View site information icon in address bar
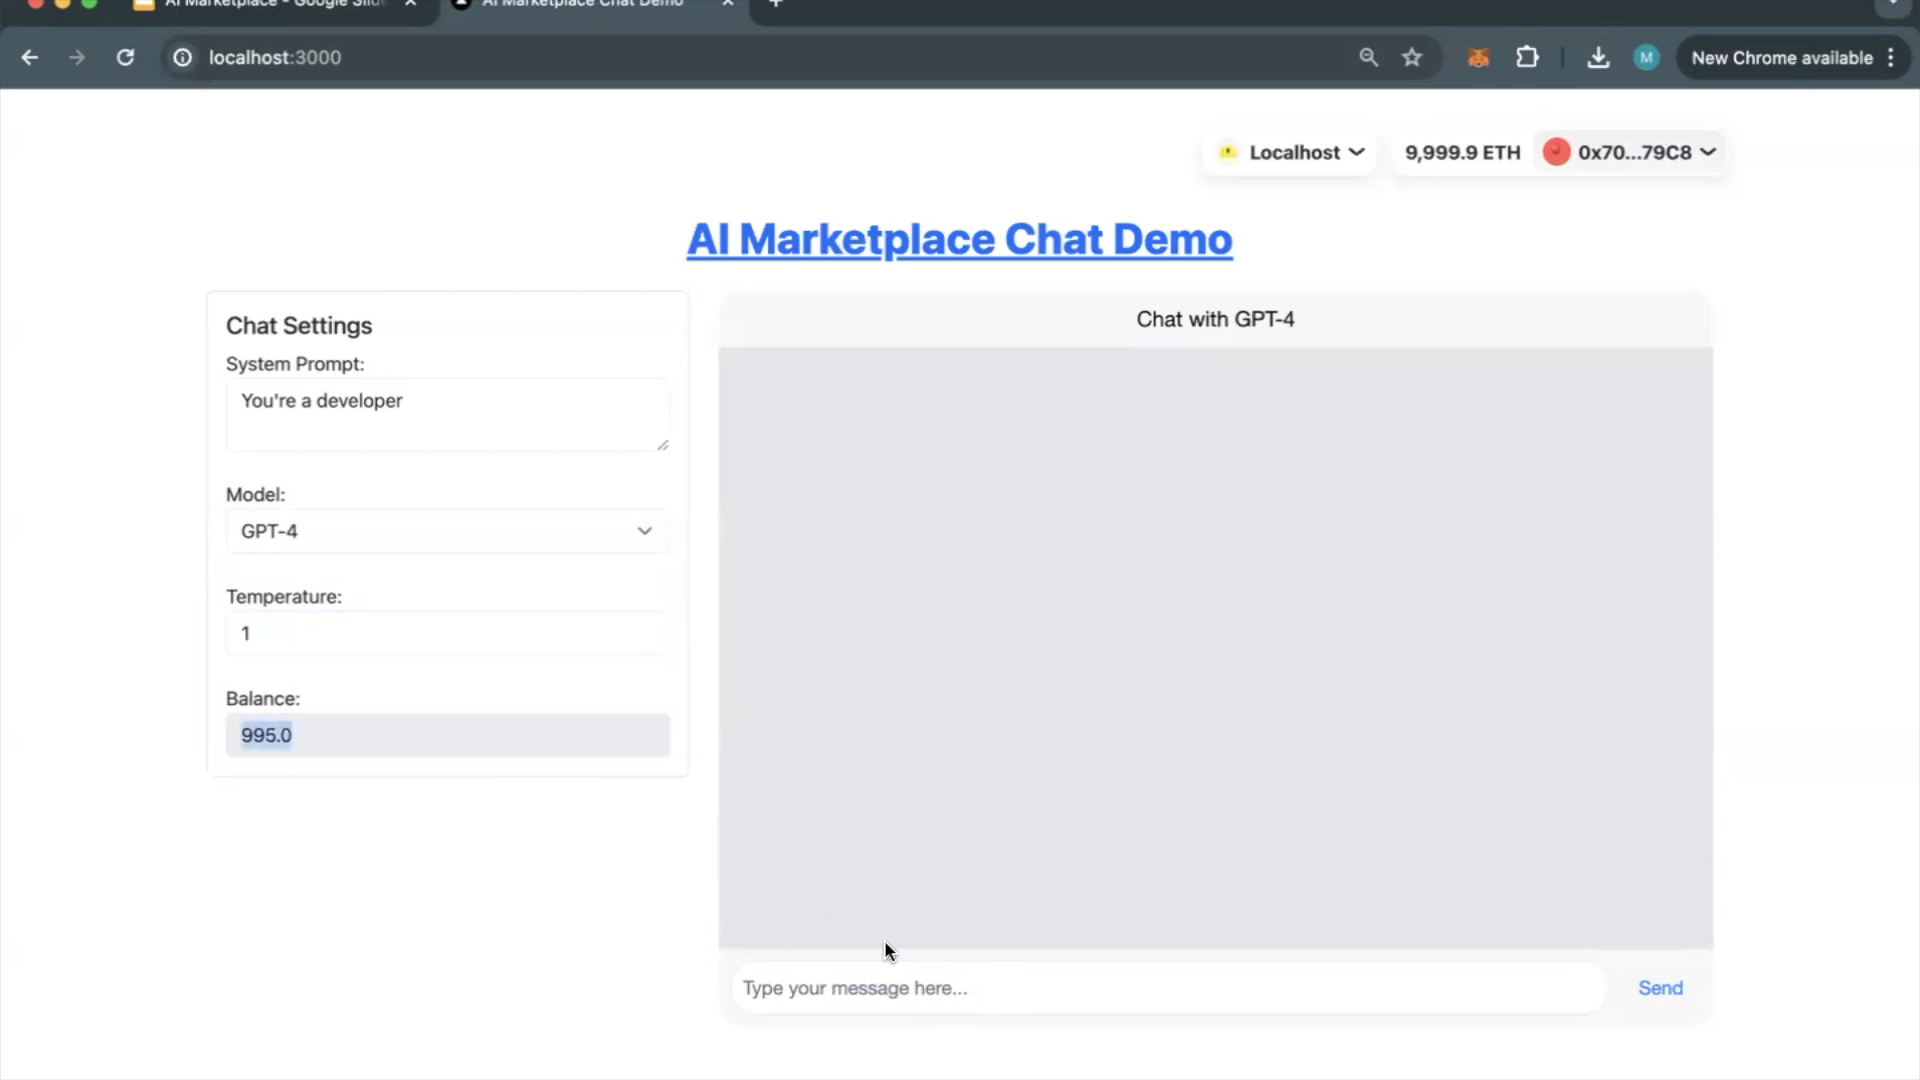The height and width of the screenshot is (1080, 1920). tap(183, 57)
